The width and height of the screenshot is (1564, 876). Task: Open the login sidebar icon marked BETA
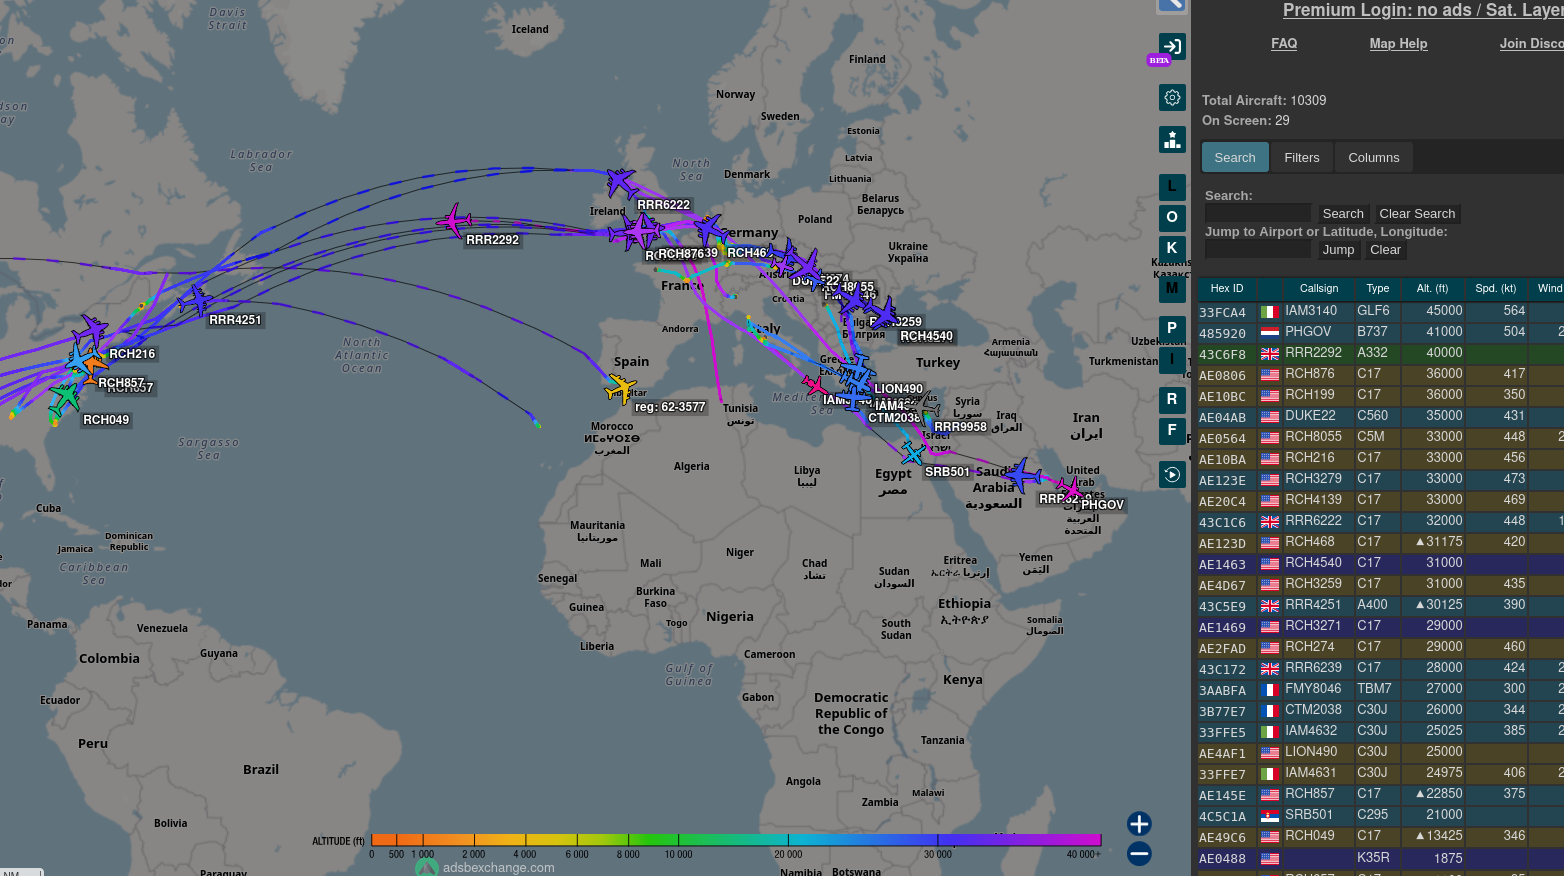tap(1172, 47)
